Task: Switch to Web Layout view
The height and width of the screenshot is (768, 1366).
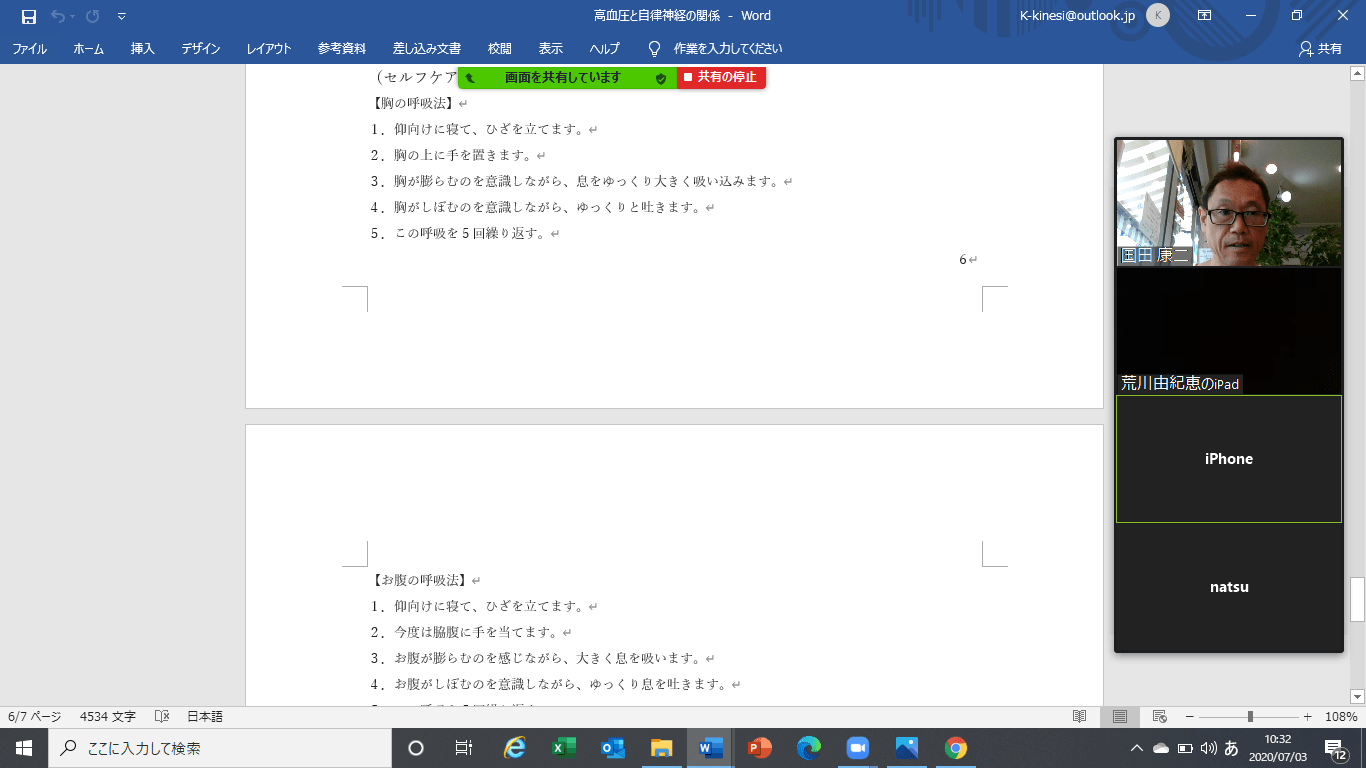Action: [1159, 717]
